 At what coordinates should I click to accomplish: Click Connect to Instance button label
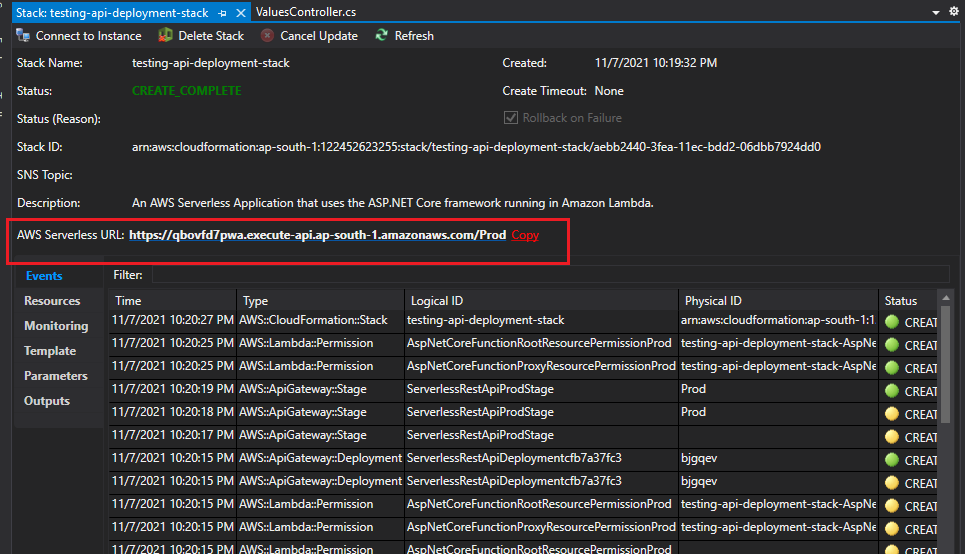(x=89, y=36)
